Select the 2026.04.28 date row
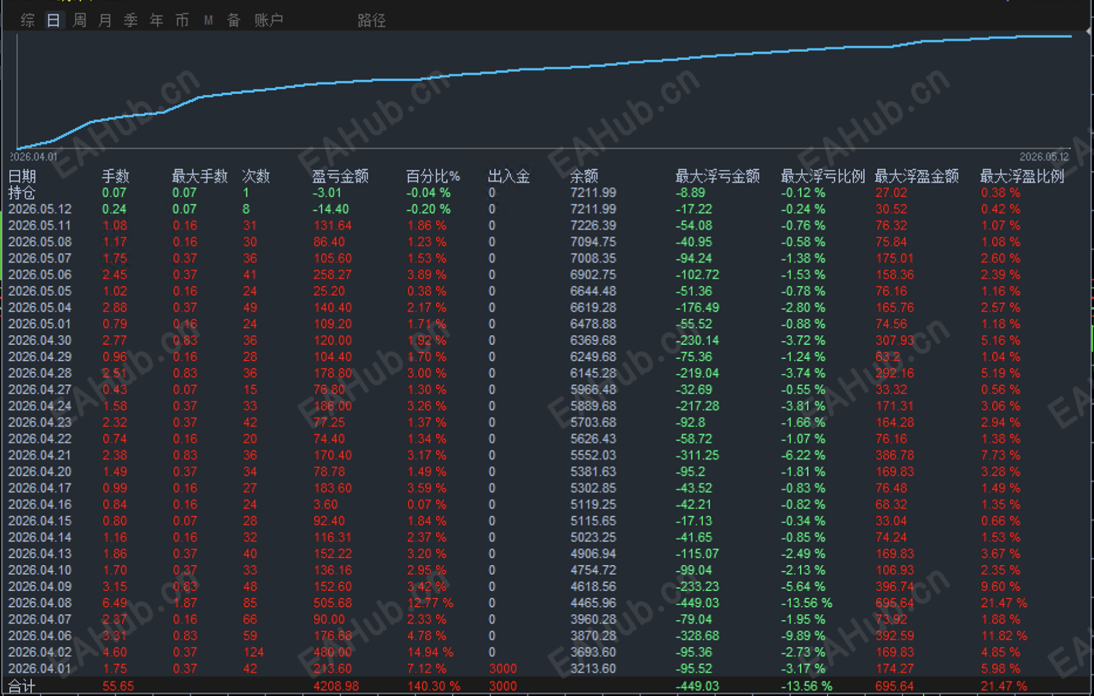This screenshot has width=1094, height=696. (x=546, y=372)
